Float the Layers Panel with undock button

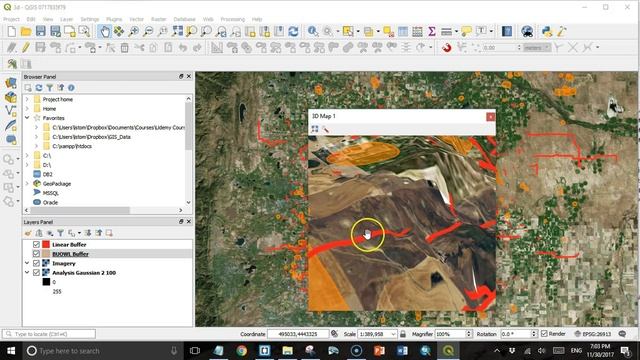[x=181, y=221]
